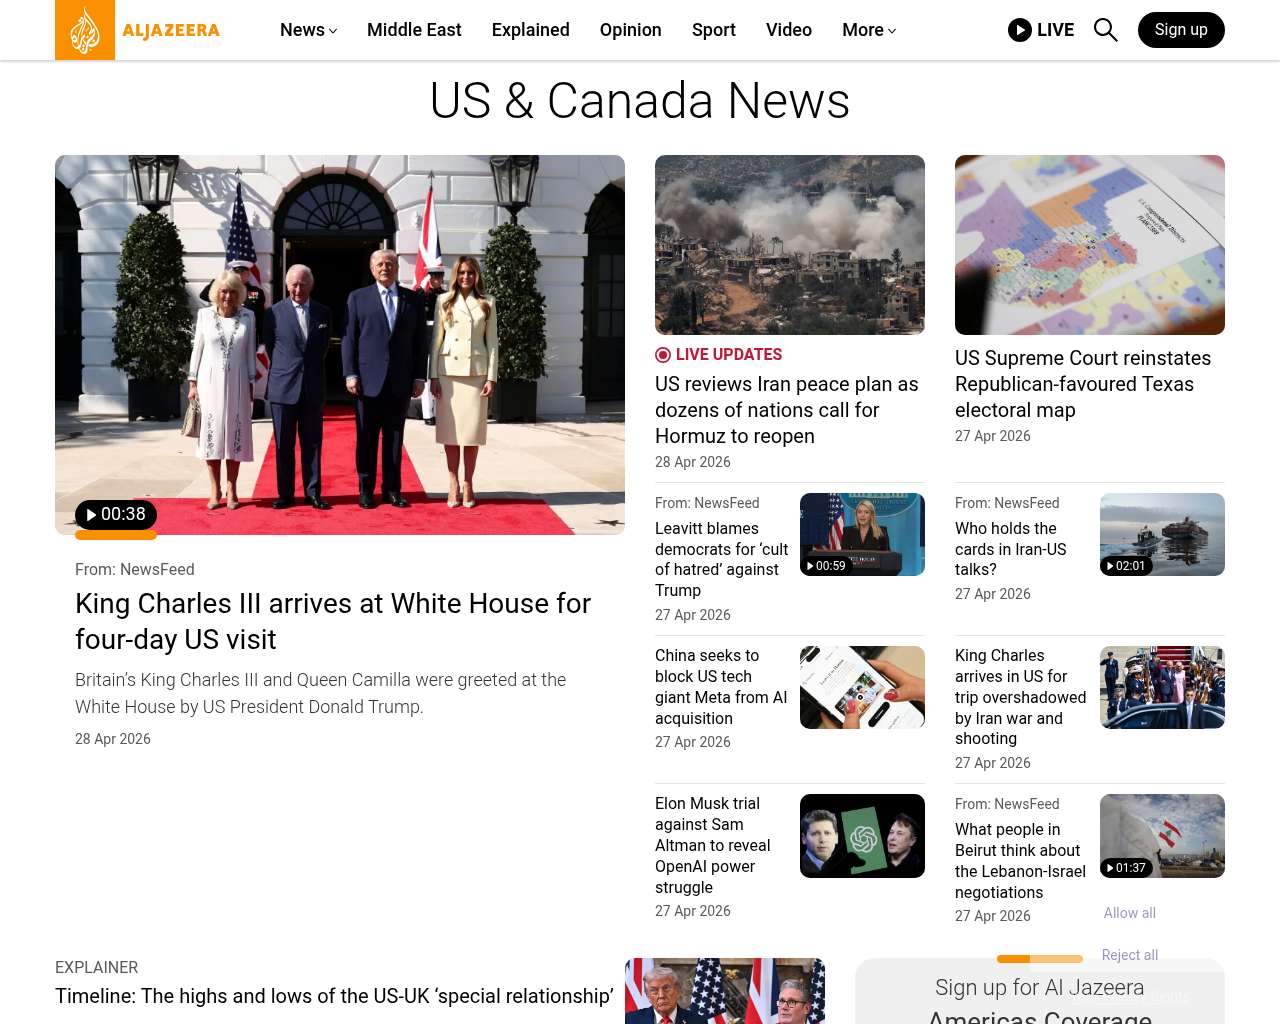Open the Timeline special relationship explainer
Screen dimensions: 1280x1024
point(334,996)
